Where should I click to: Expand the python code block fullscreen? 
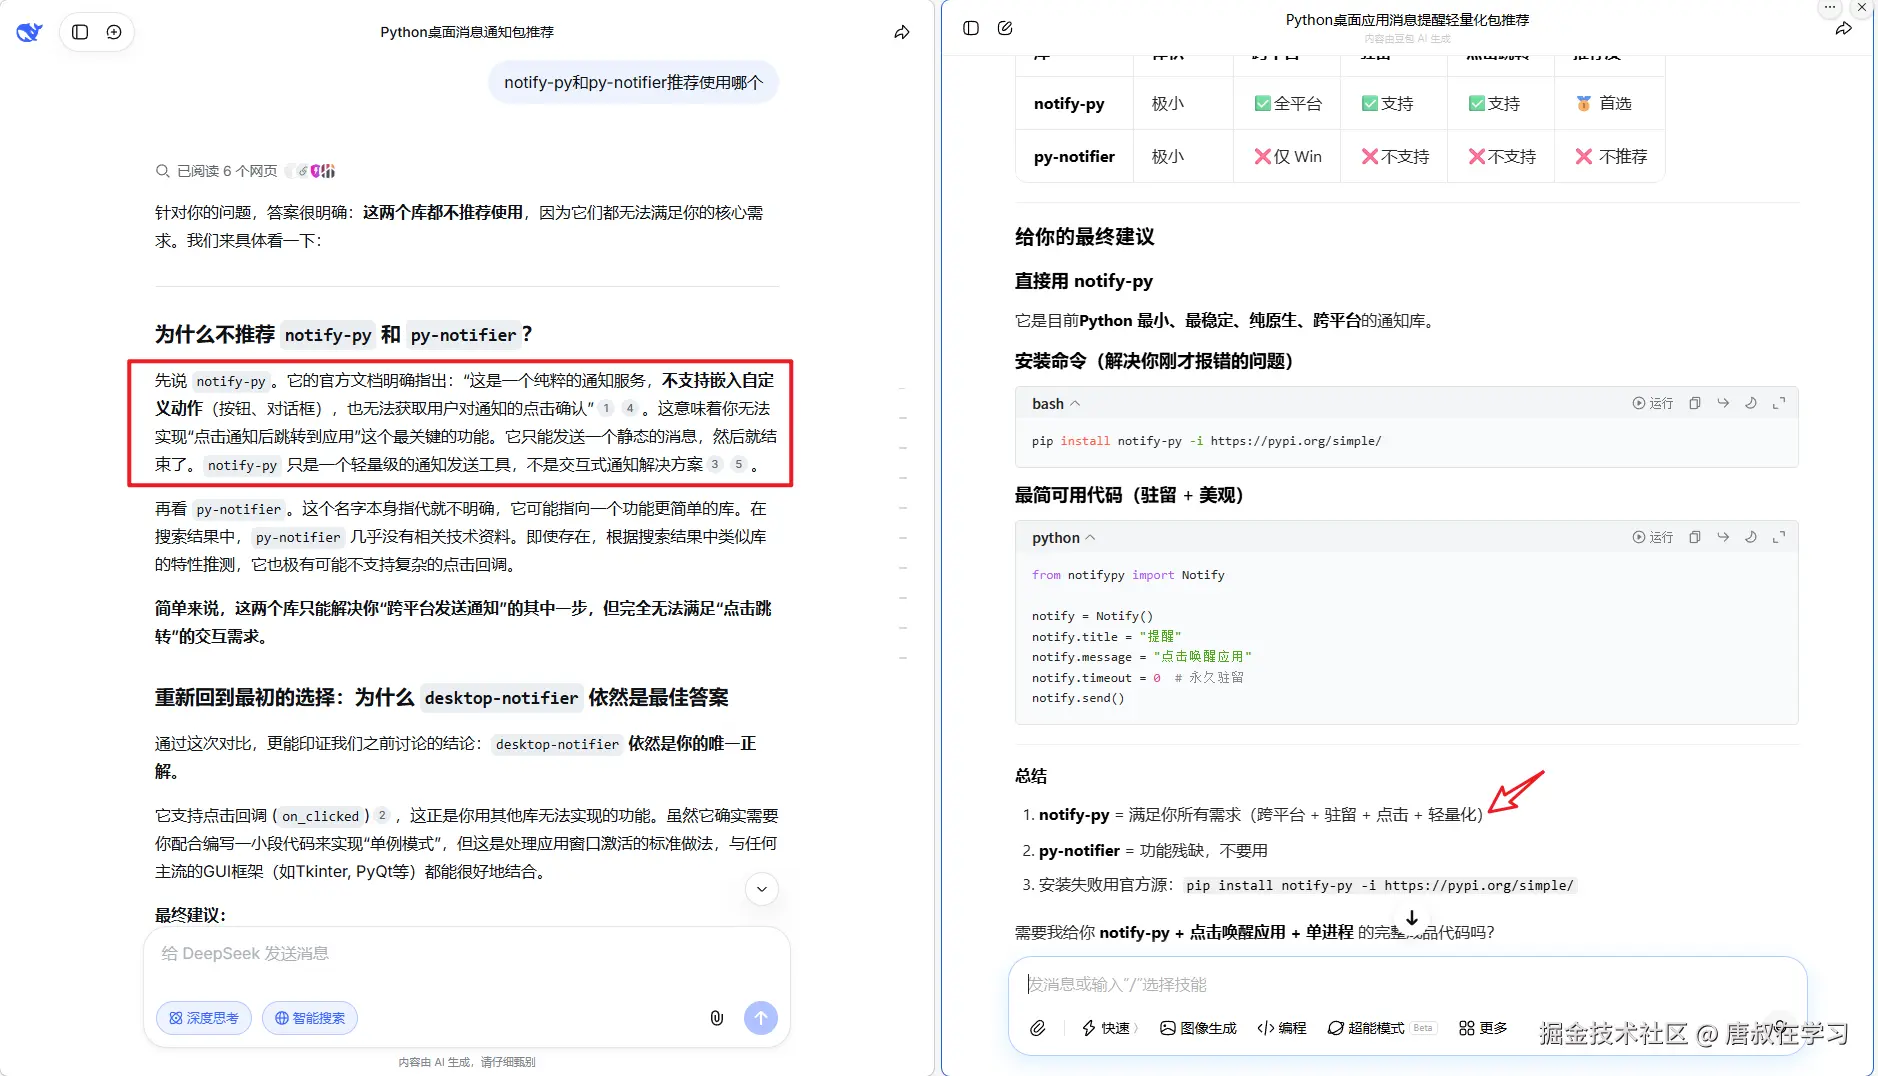1779,537
